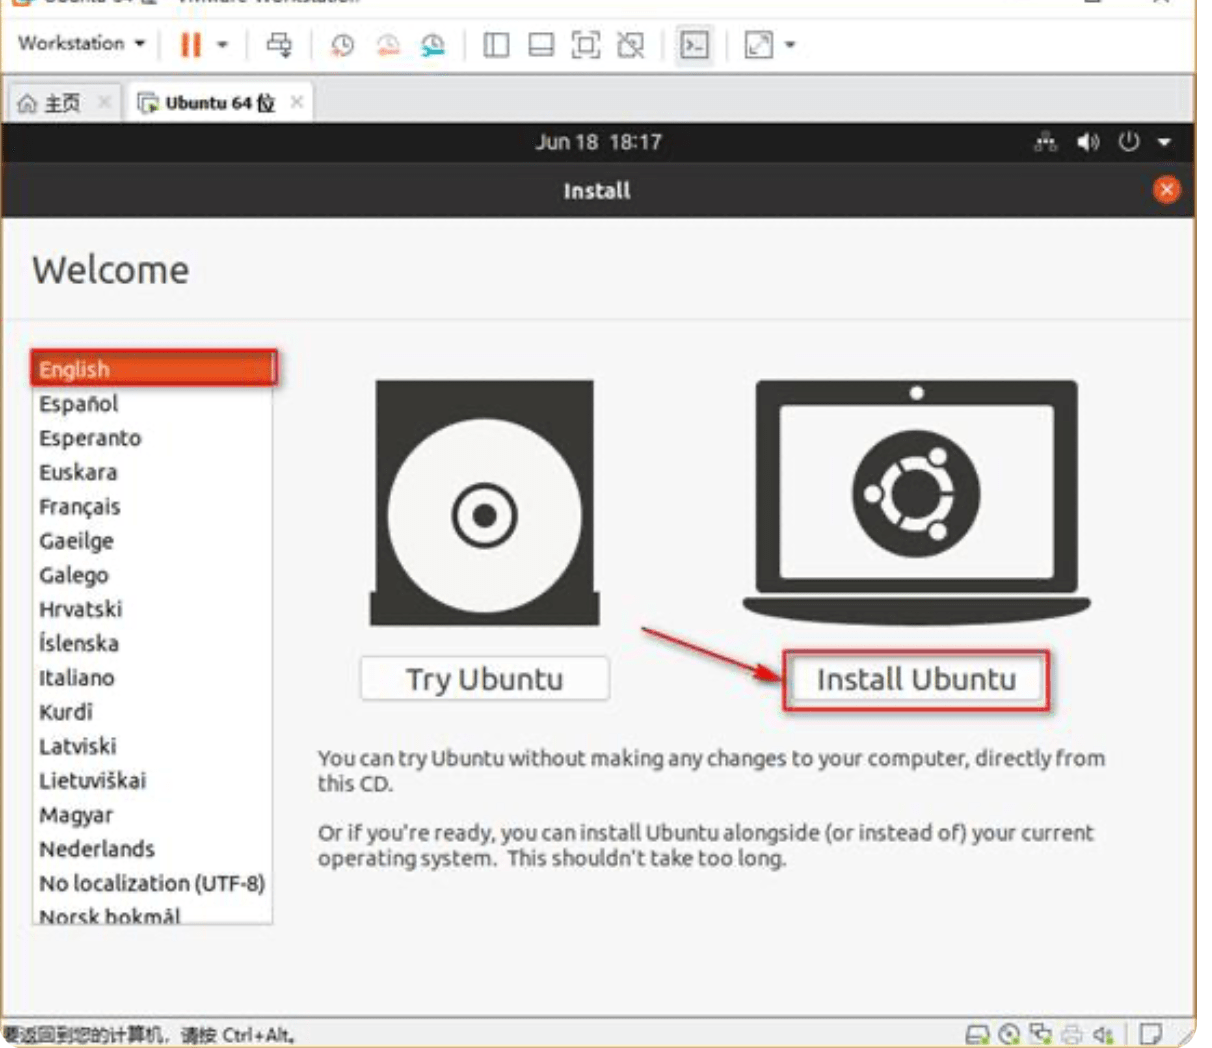Open the Jun 18 18:17 clock menu
The image size is (1212, 1048).
coord(598,142)
